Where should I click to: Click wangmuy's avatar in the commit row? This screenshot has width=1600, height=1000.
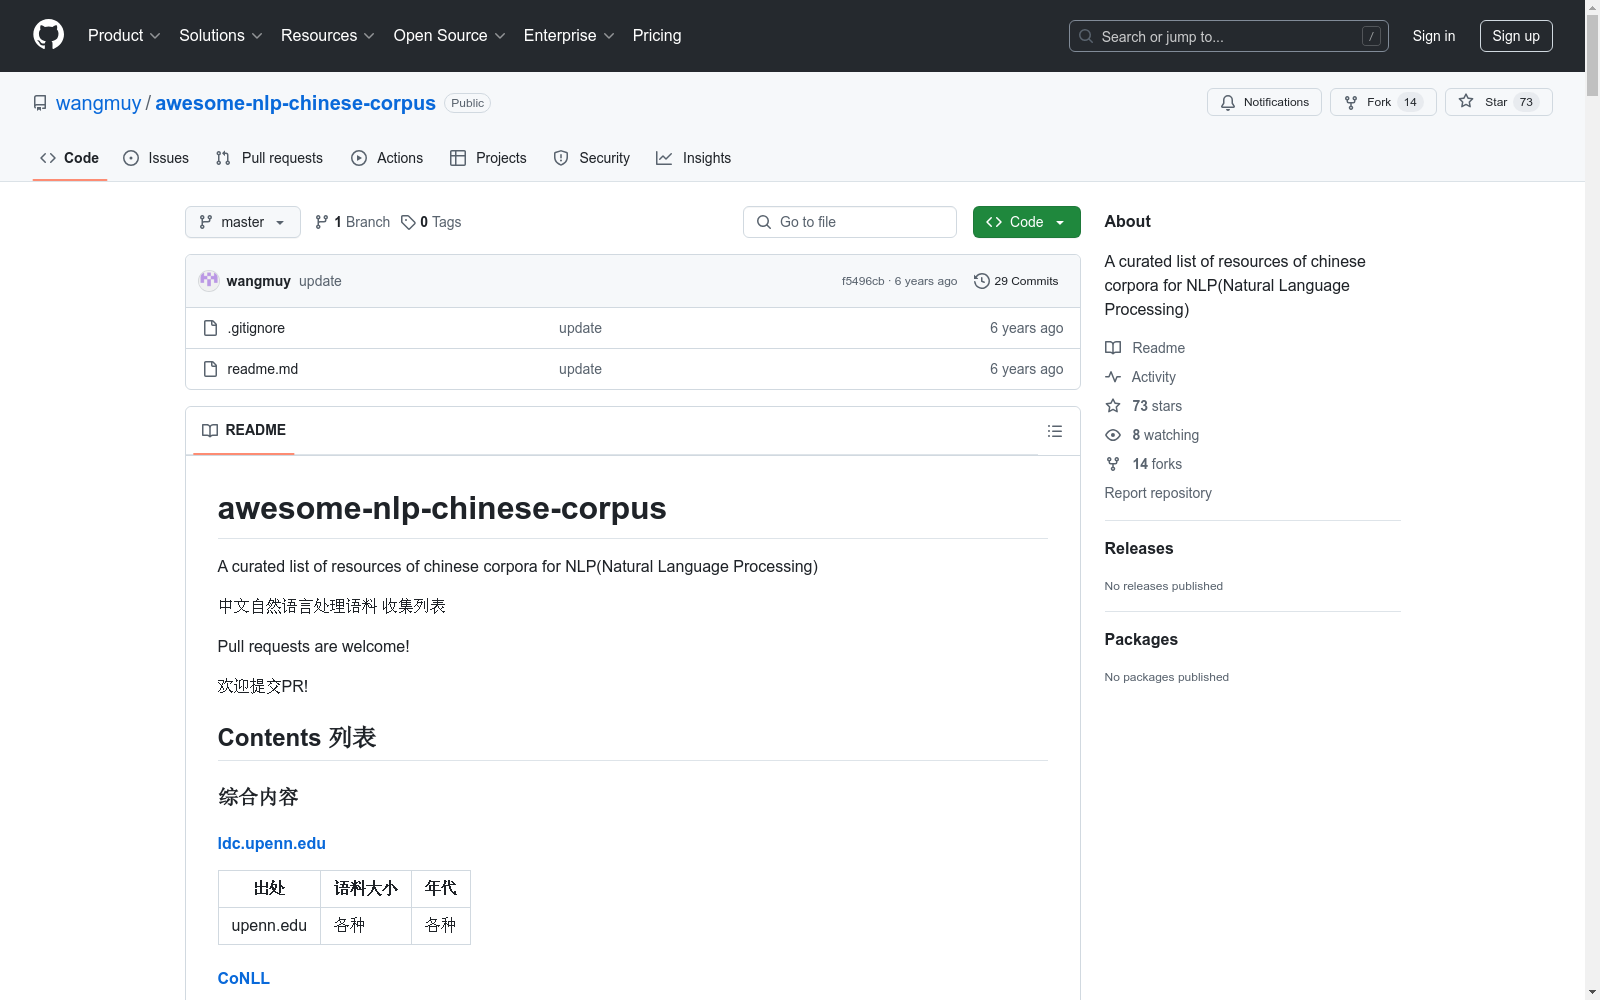[209, 281]
